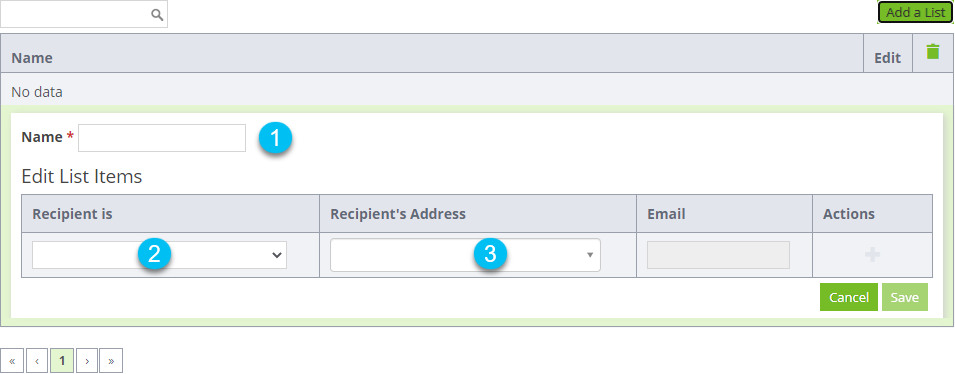This screenshot has width=955, height=374.
Task: Click callout marker number 3
Action: [490, 255]
